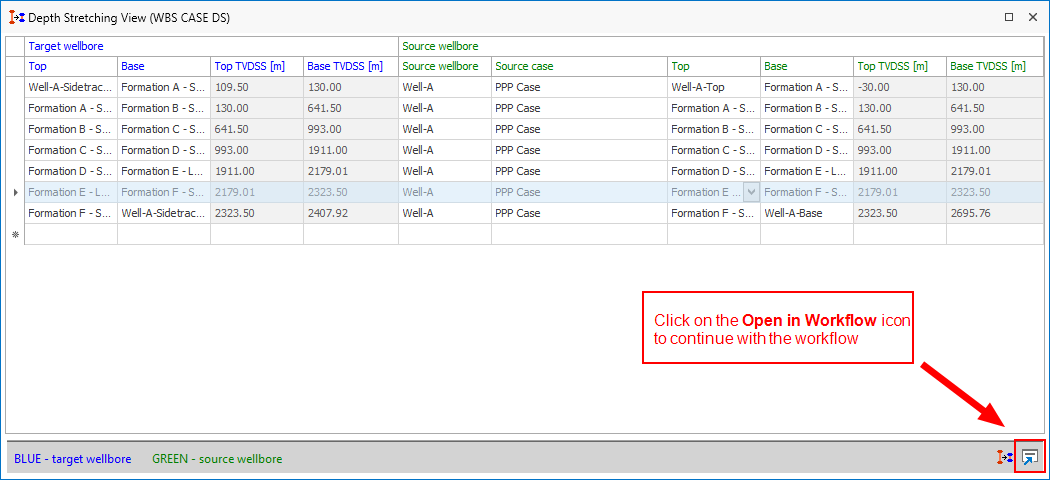Click the empty Source case cell in new row

pos(579,234)
